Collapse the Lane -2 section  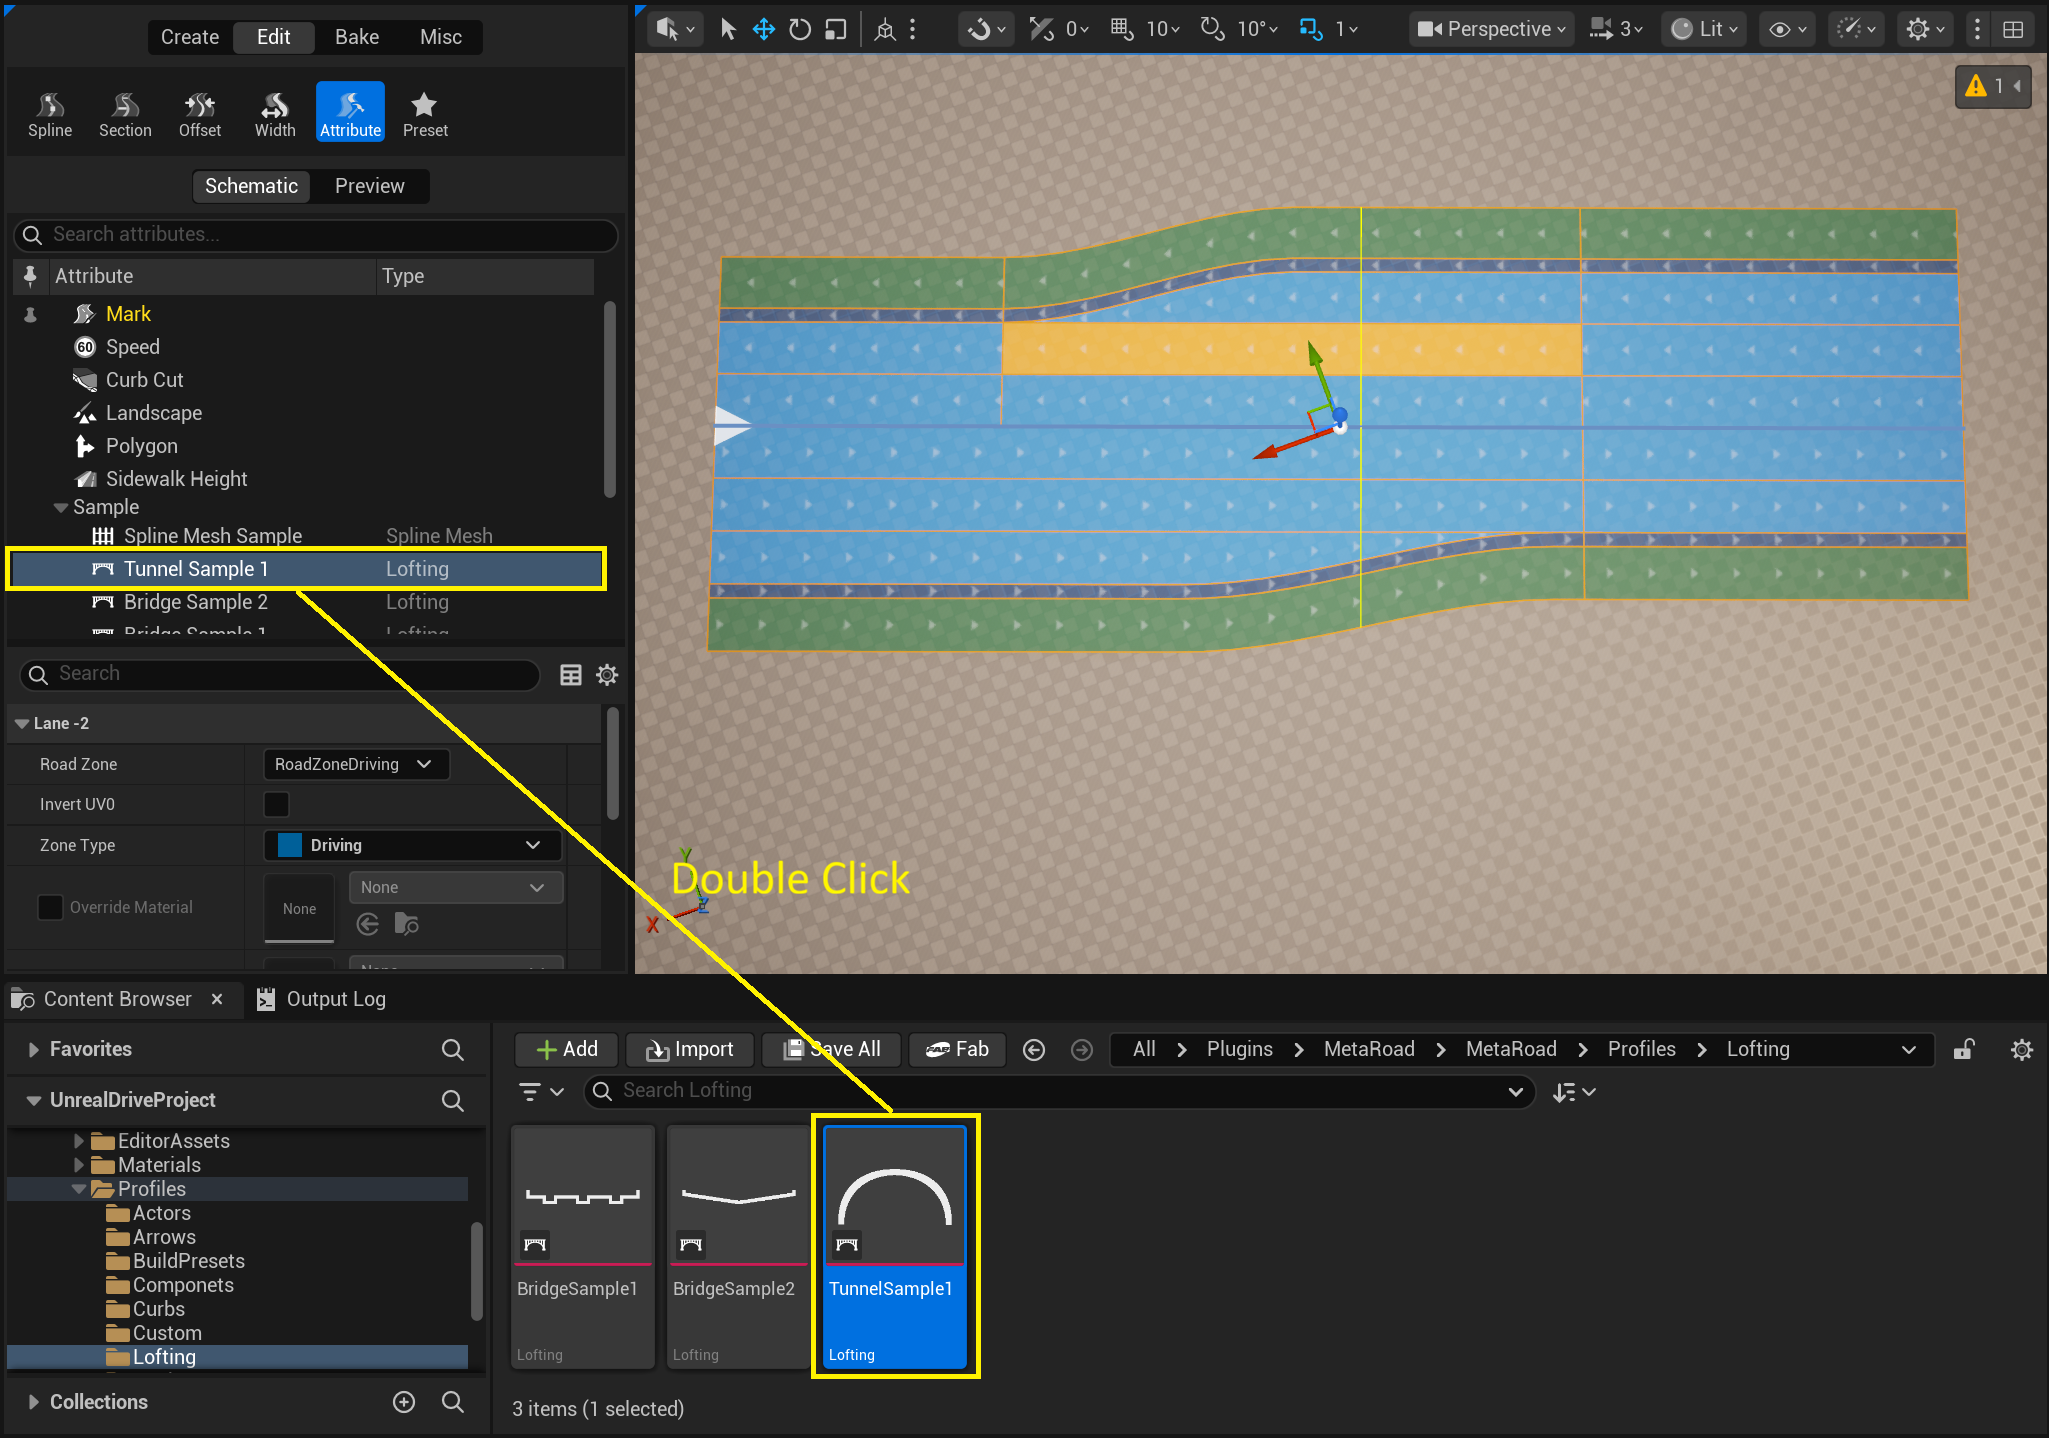(22, 723)
